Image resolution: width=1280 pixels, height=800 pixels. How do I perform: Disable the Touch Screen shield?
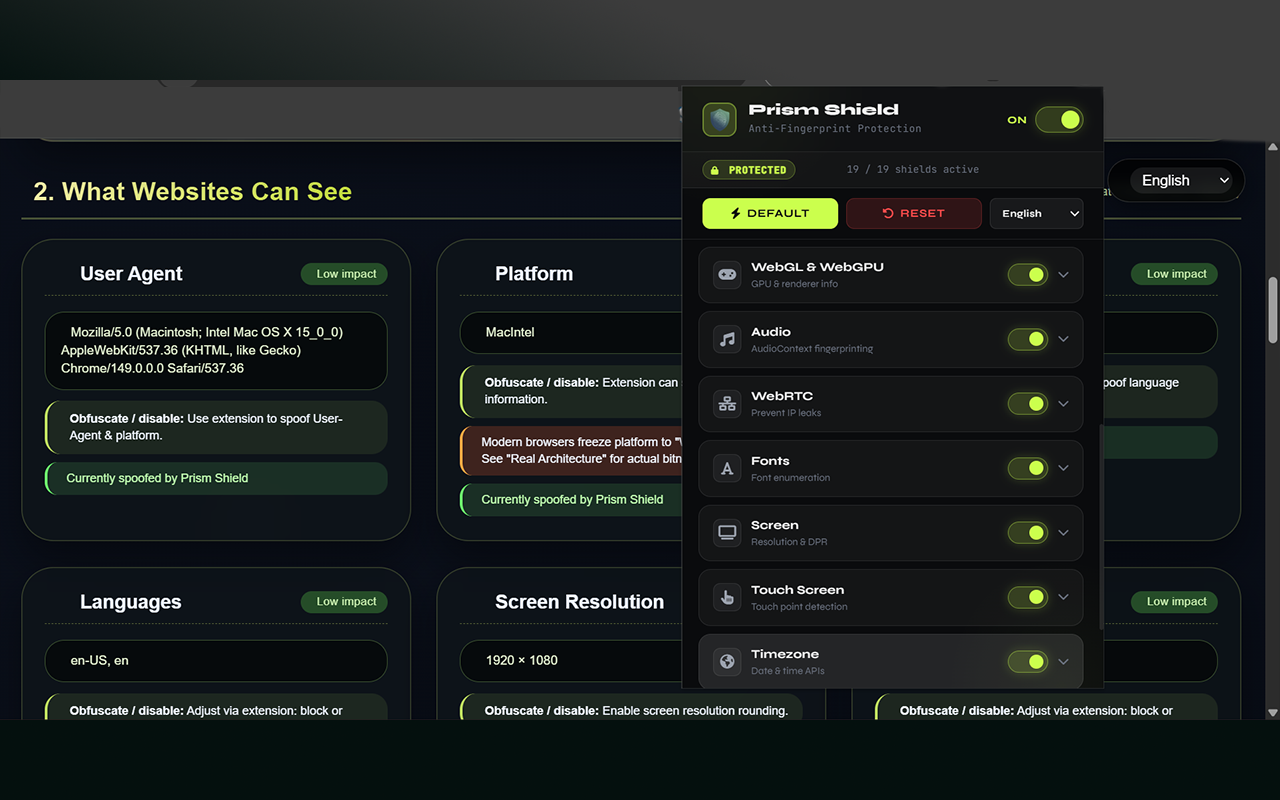click(x=1028, y=597)
